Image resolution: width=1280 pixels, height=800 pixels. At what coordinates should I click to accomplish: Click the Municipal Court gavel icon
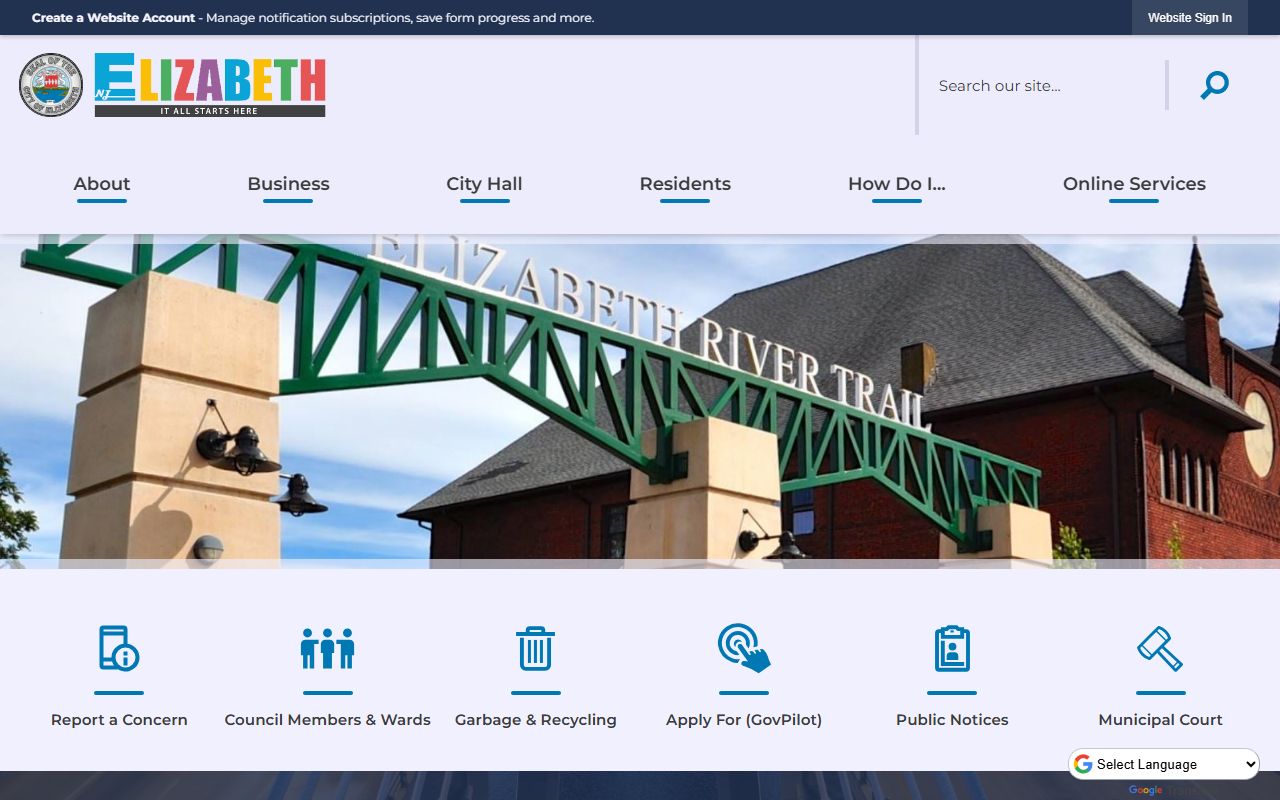(1160, 648)
